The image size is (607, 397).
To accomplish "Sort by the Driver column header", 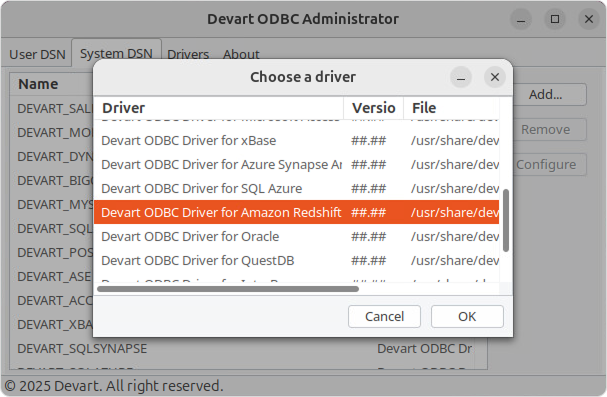I will point(219,108).
